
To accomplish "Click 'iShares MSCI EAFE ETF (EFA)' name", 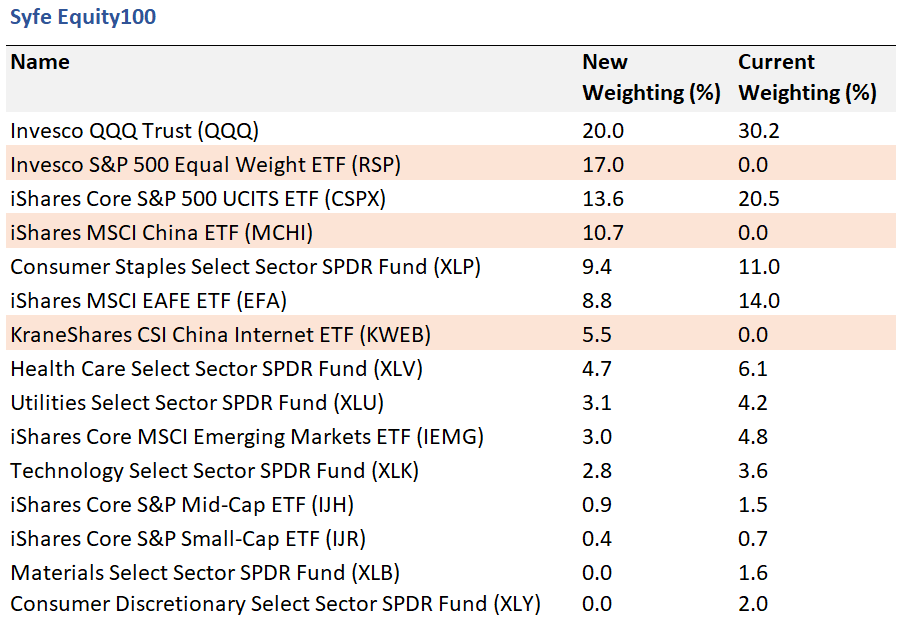I will pos(149,301).
